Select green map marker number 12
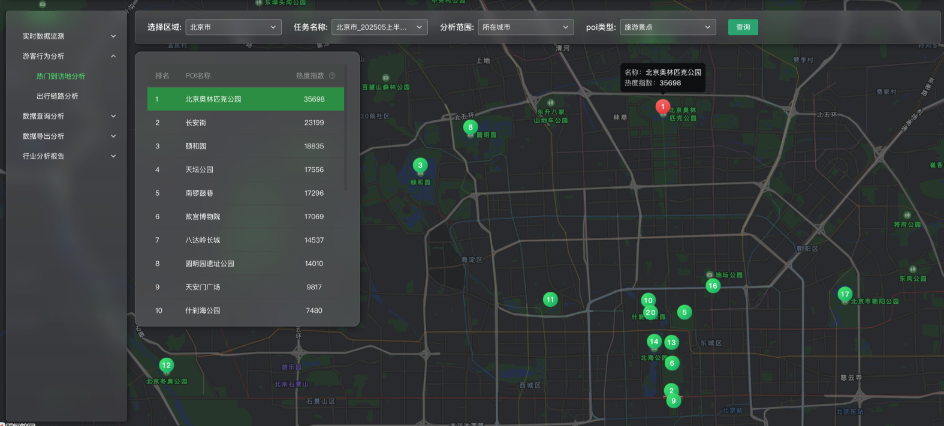Viewport: 944px width, 426px height. point(167,365)
